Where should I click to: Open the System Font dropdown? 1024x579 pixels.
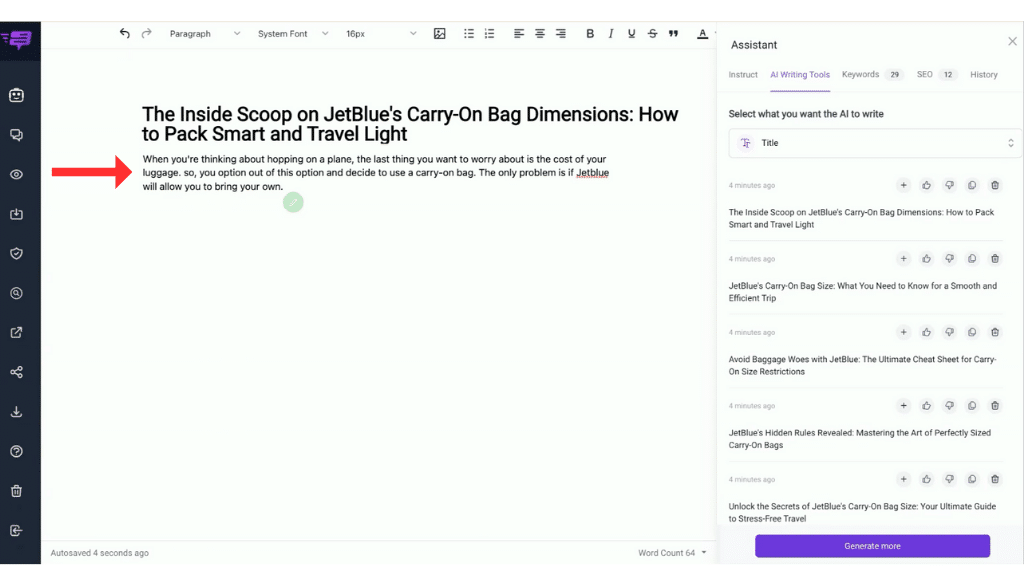[x=293, y=34]
